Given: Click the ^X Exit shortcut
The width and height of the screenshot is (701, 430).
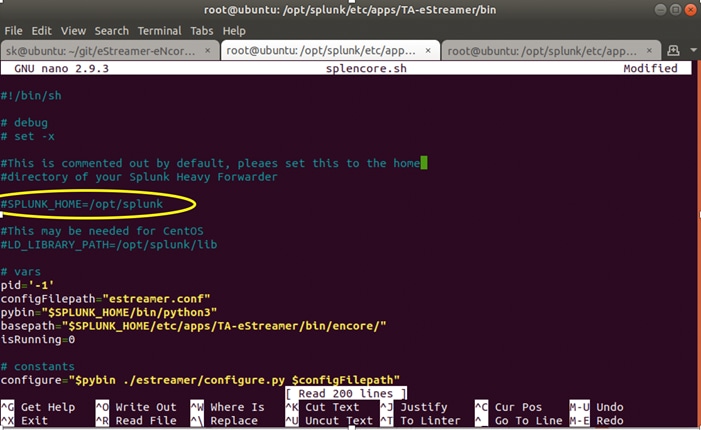Looking at the screenshot, I should [x=24, y=421].
